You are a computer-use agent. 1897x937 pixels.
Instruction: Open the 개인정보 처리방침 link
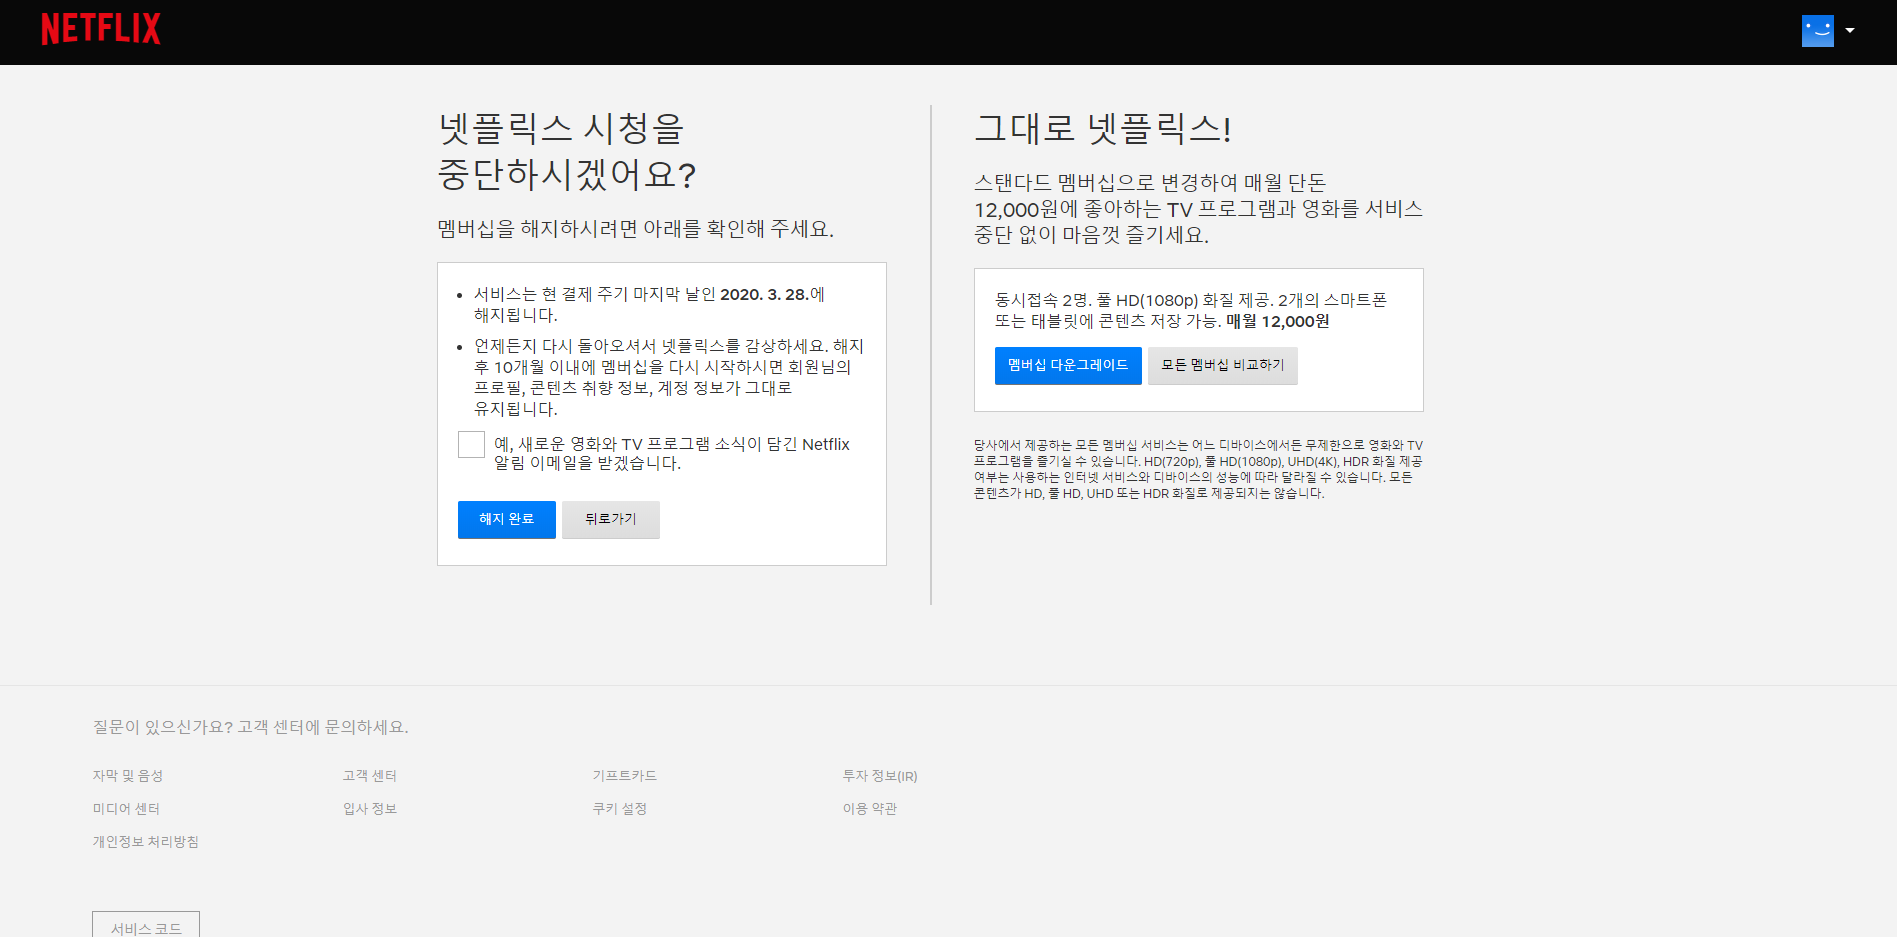click(x=146, y=842)
